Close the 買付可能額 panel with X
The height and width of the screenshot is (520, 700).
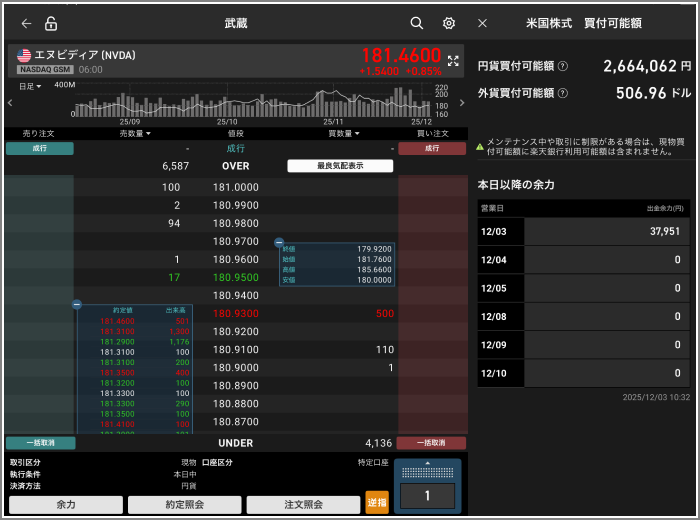point(482,23)
